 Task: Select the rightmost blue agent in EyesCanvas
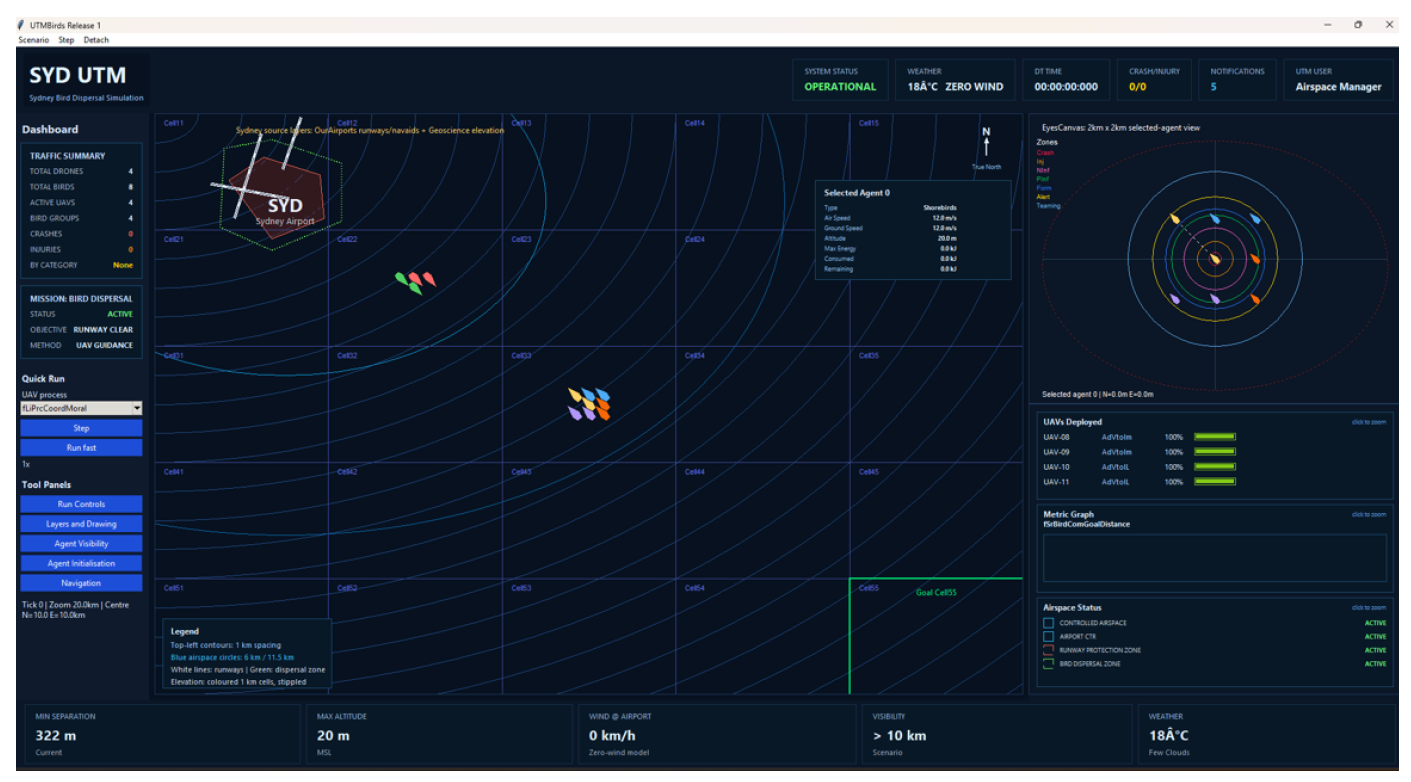(1254, 219)
